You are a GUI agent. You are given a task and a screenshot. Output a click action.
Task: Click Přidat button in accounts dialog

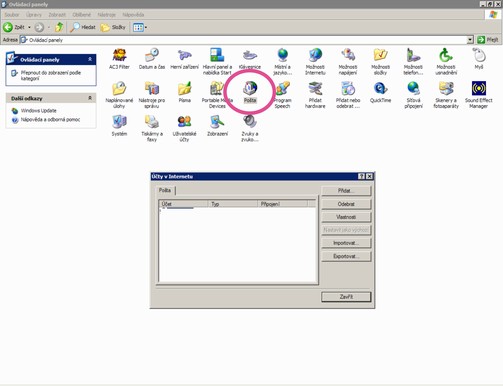(346, 191)
